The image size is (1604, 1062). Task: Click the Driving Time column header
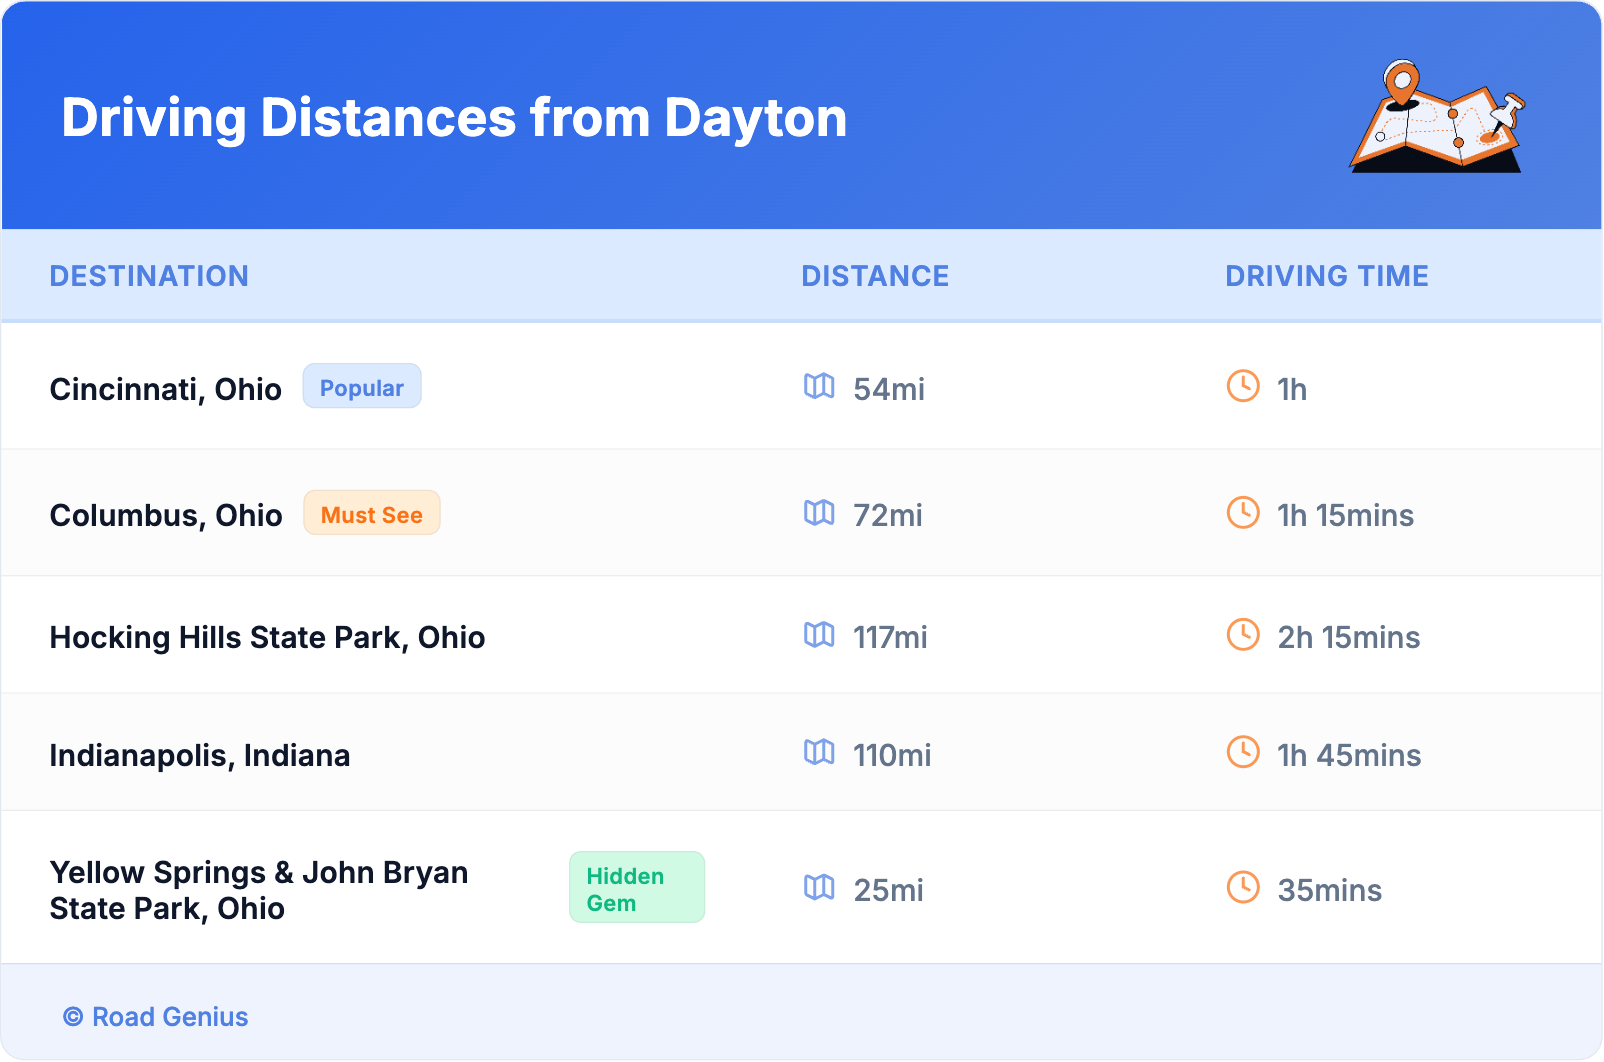pos(1326,276)
